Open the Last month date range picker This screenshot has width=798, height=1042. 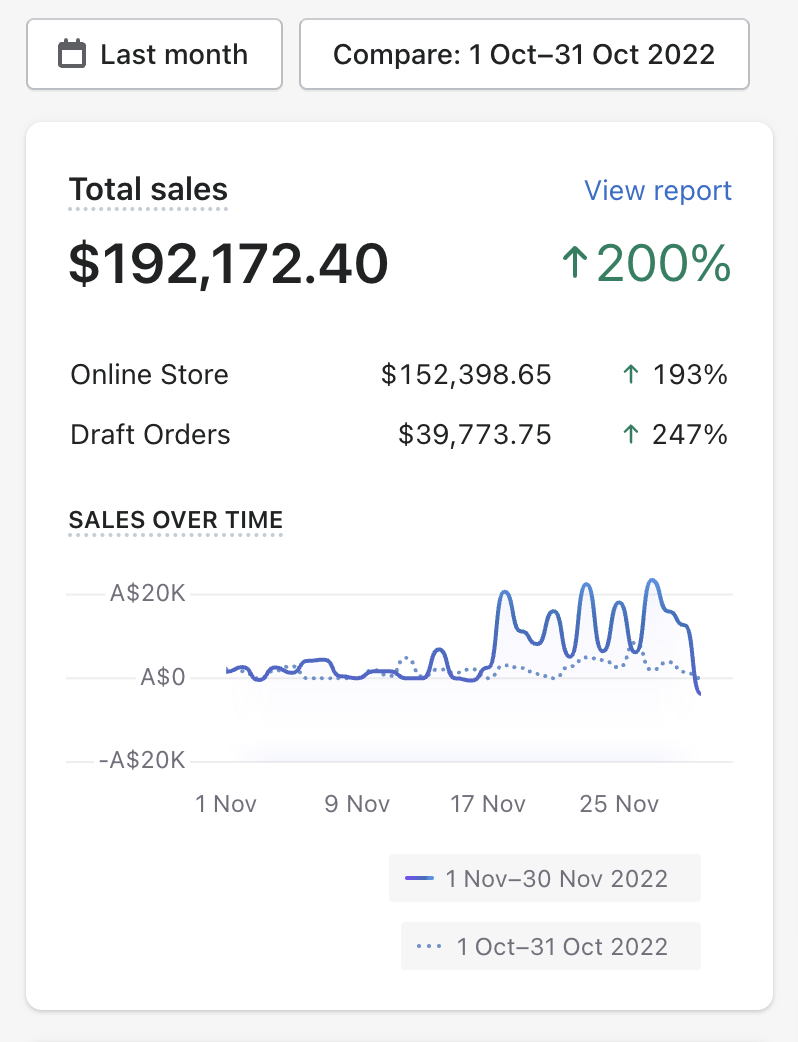coord(153,54)
